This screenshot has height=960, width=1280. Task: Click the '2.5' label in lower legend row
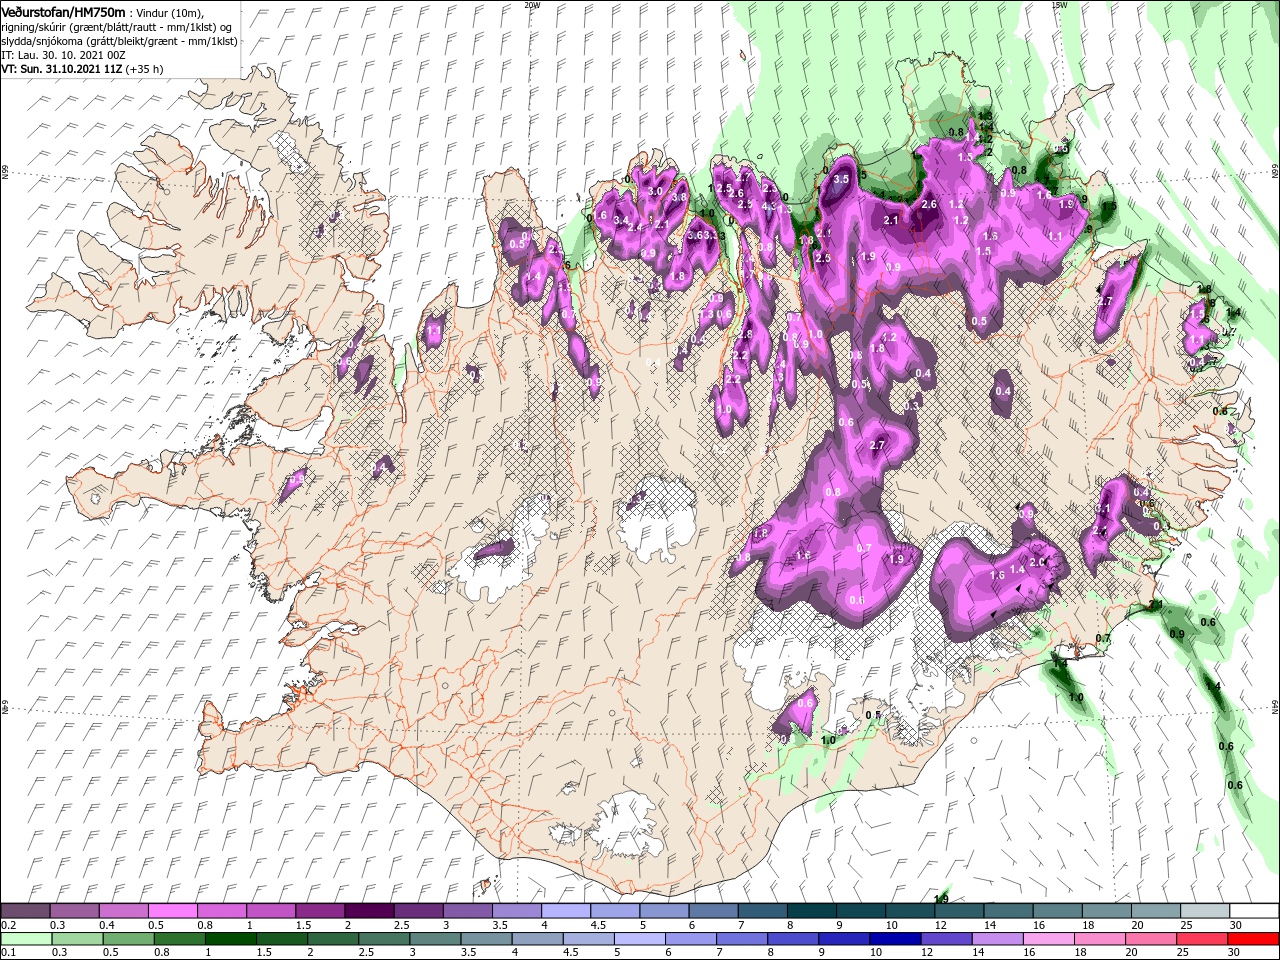(x=366, y=953)
